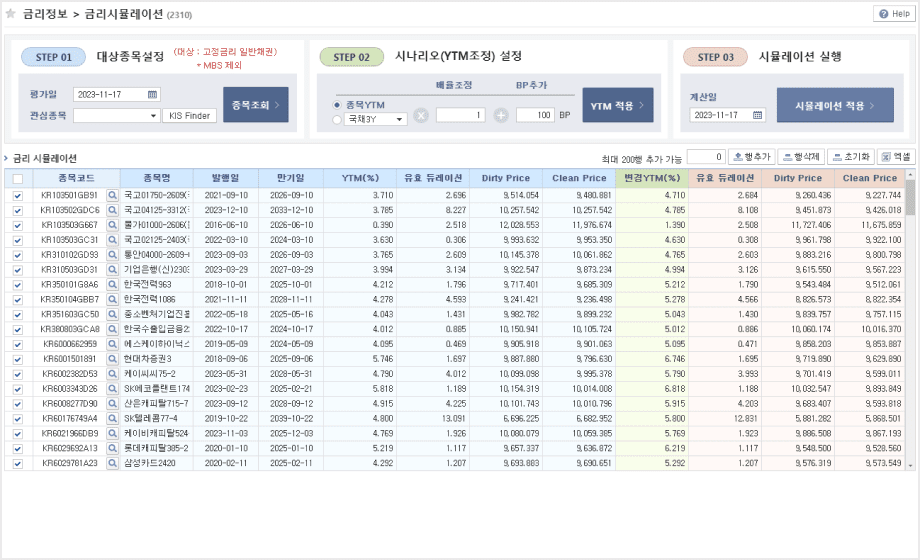The image size is (920, 560).
Task: Click magnifier icon for KR350101G8A6
Action: 112,284
